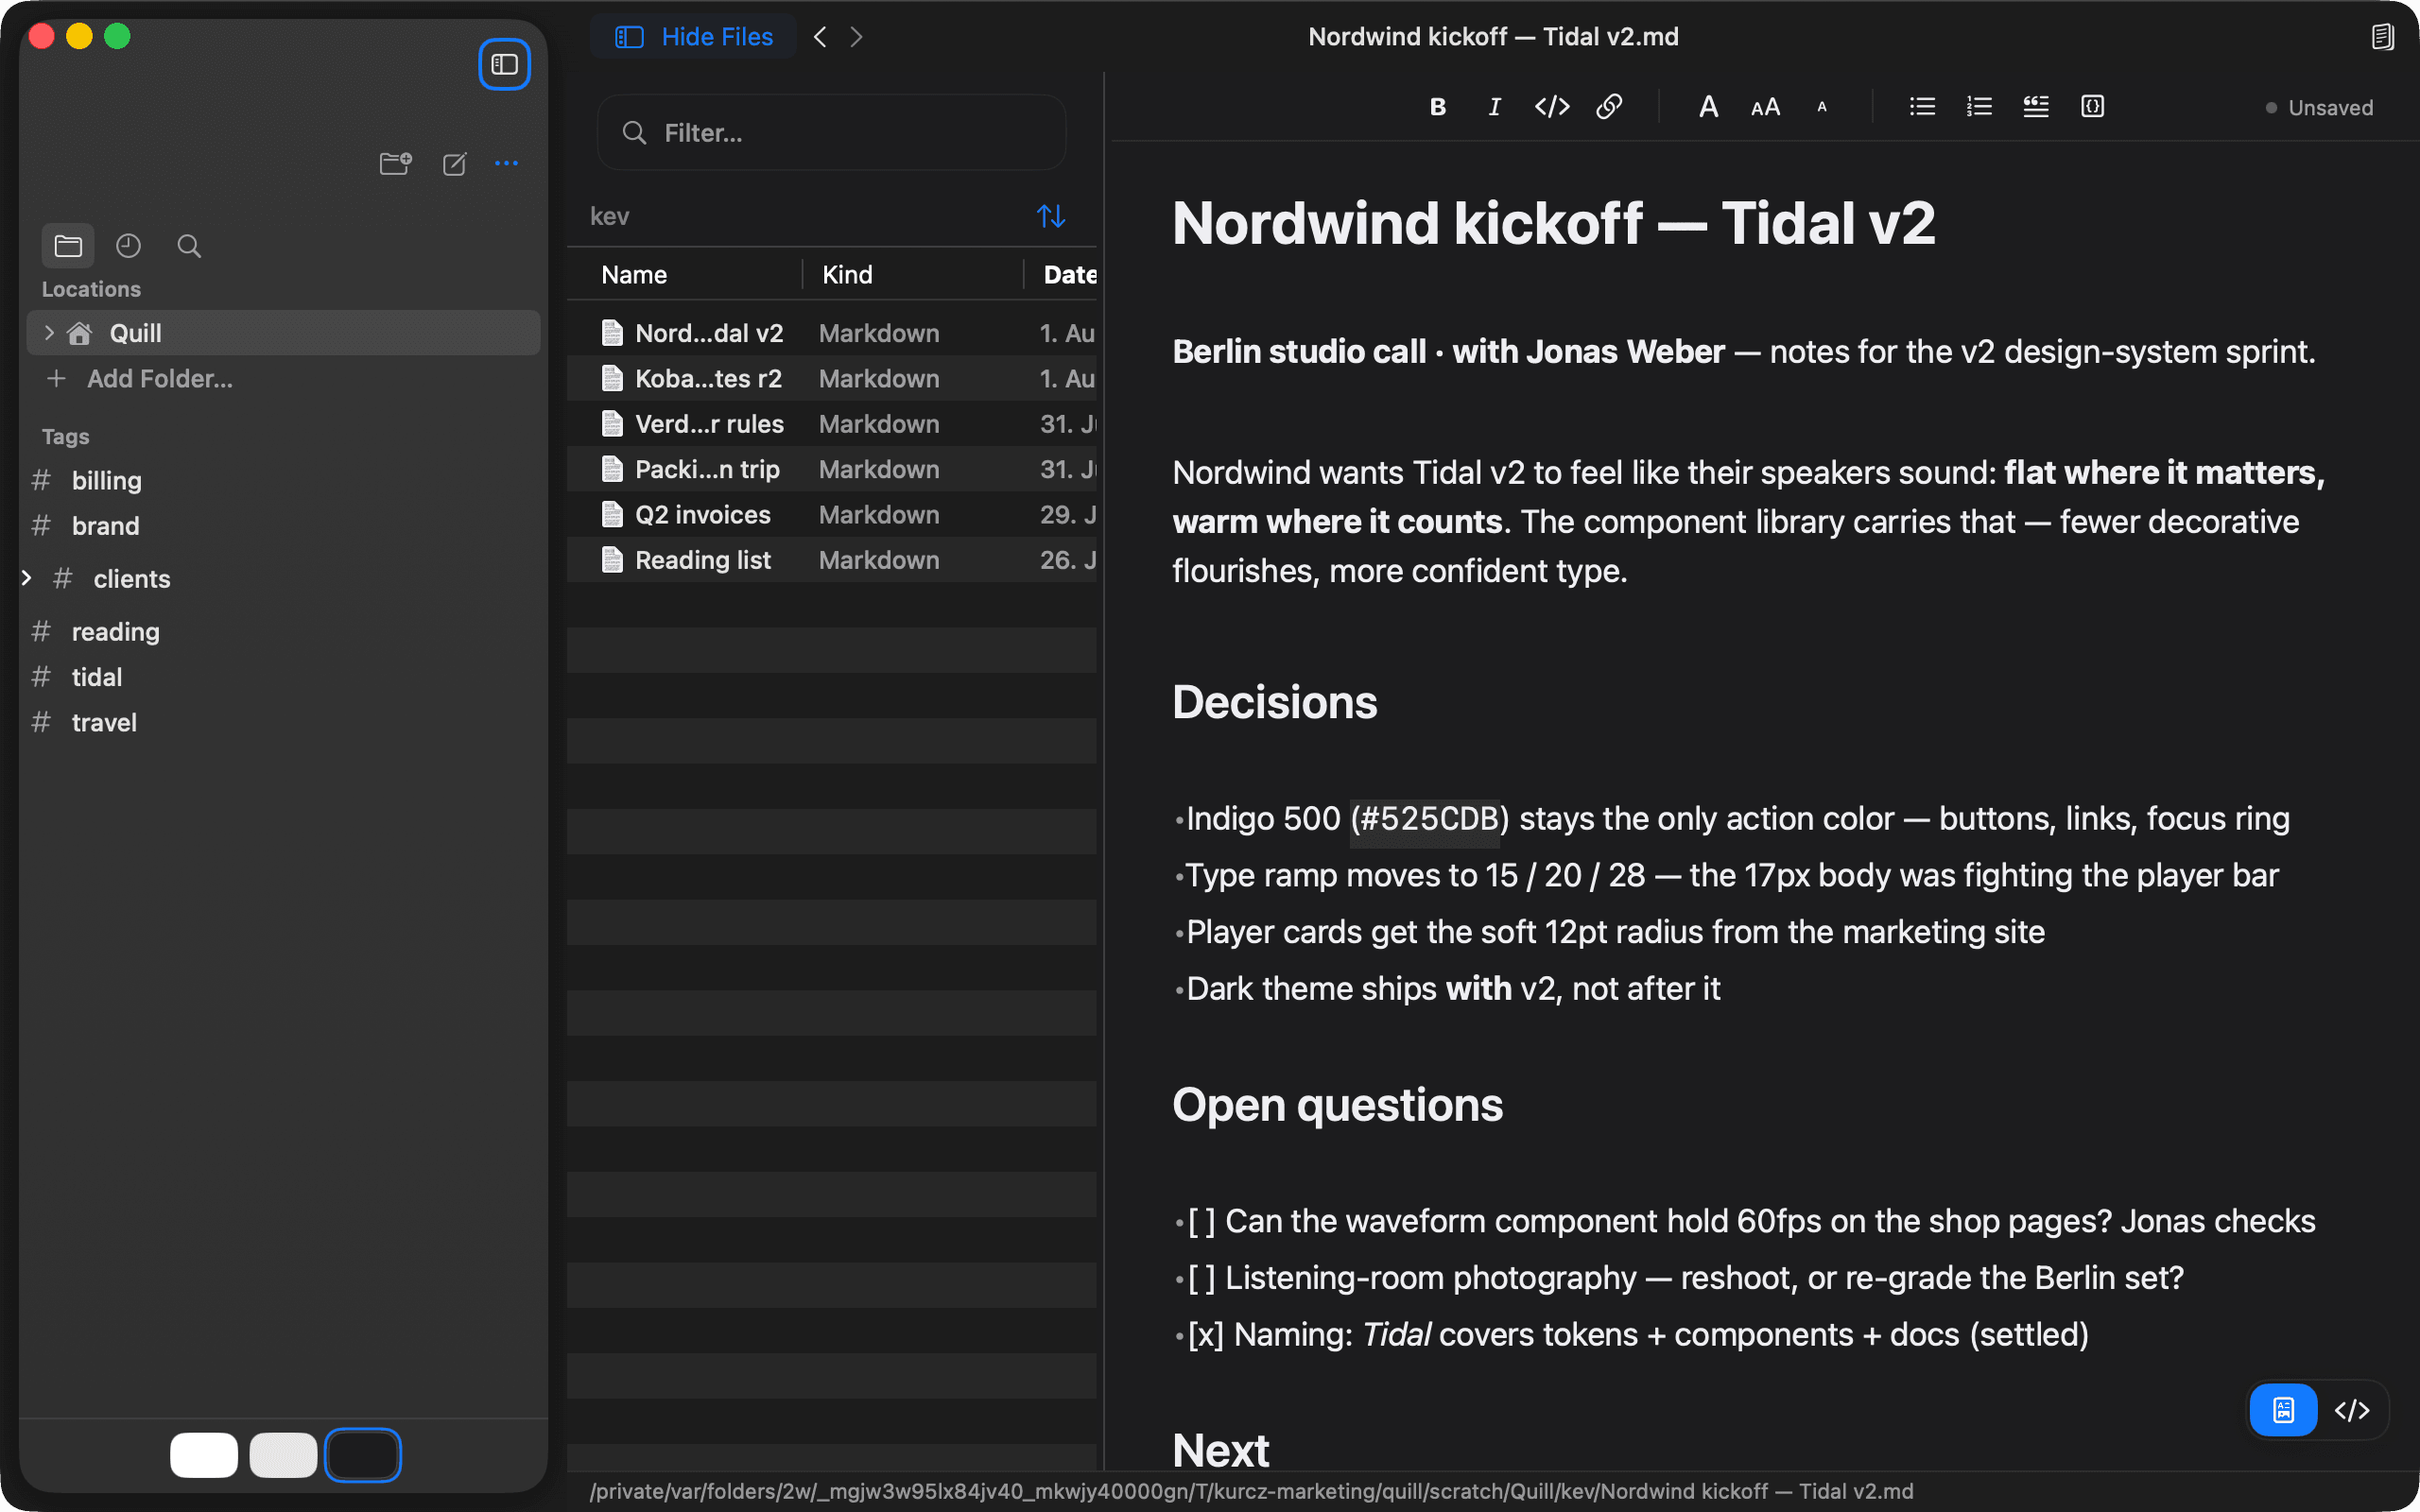Open the three-dot more options menu
The width and height of the screenshot is (2420, 1512).
(x=507, y=163)
